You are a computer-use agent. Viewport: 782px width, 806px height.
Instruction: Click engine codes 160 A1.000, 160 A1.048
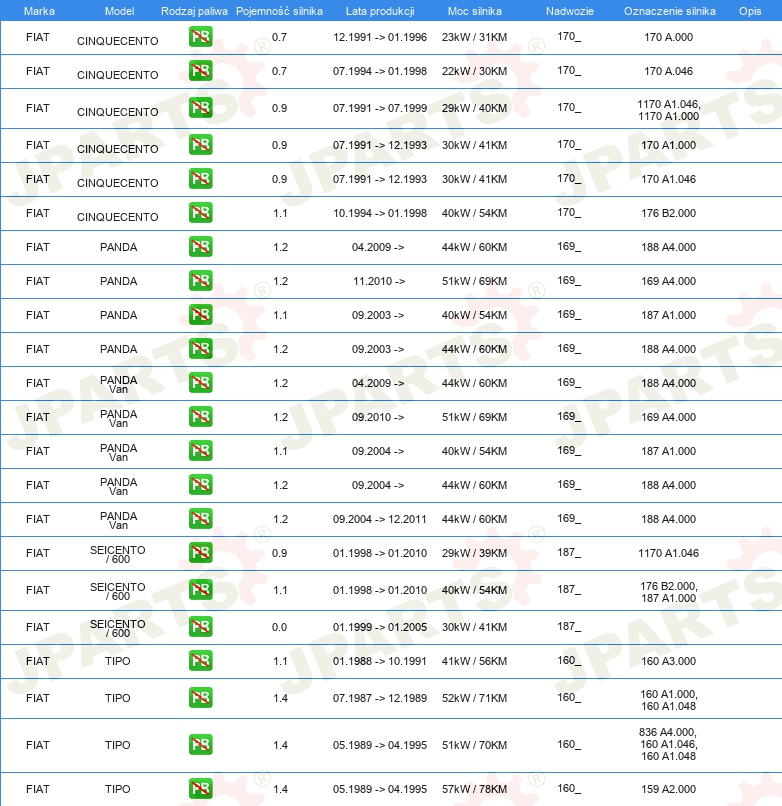(668, 700)
